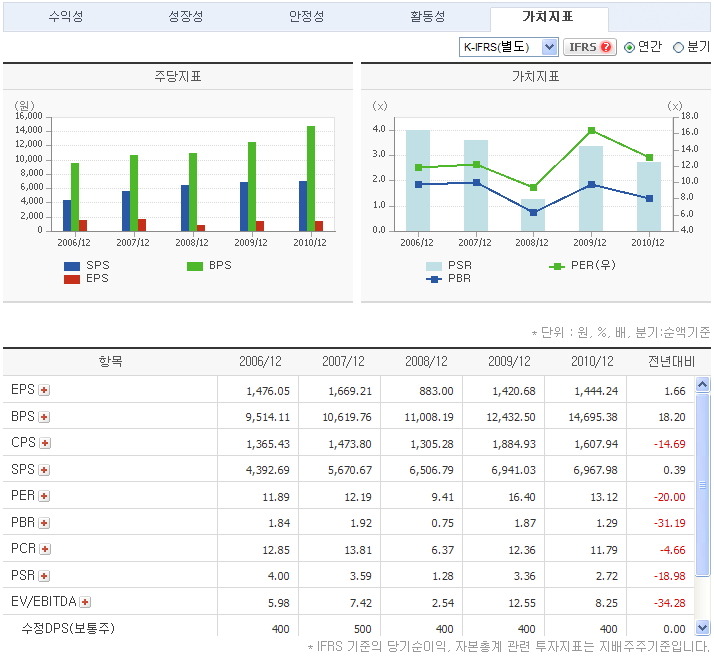The image size is (714, 656).
Task: Open the 성장성 tab
Action: pyautogui.click(x=186, y=18)
